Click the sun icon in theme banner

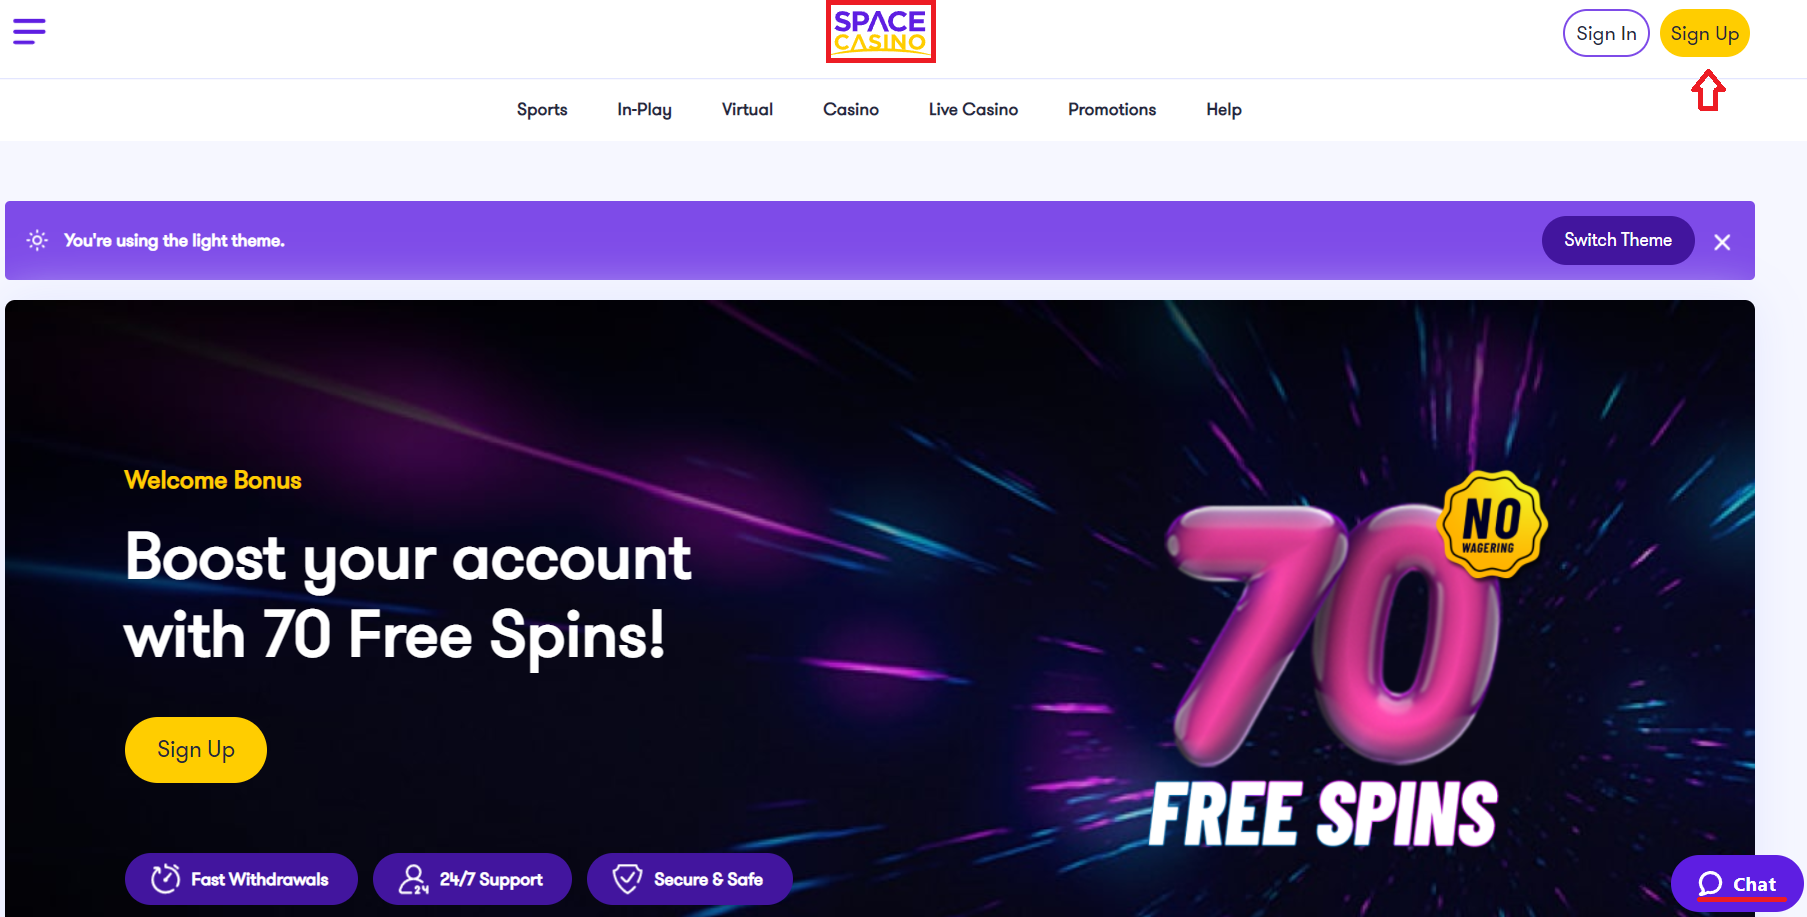[x=37, y=240]
